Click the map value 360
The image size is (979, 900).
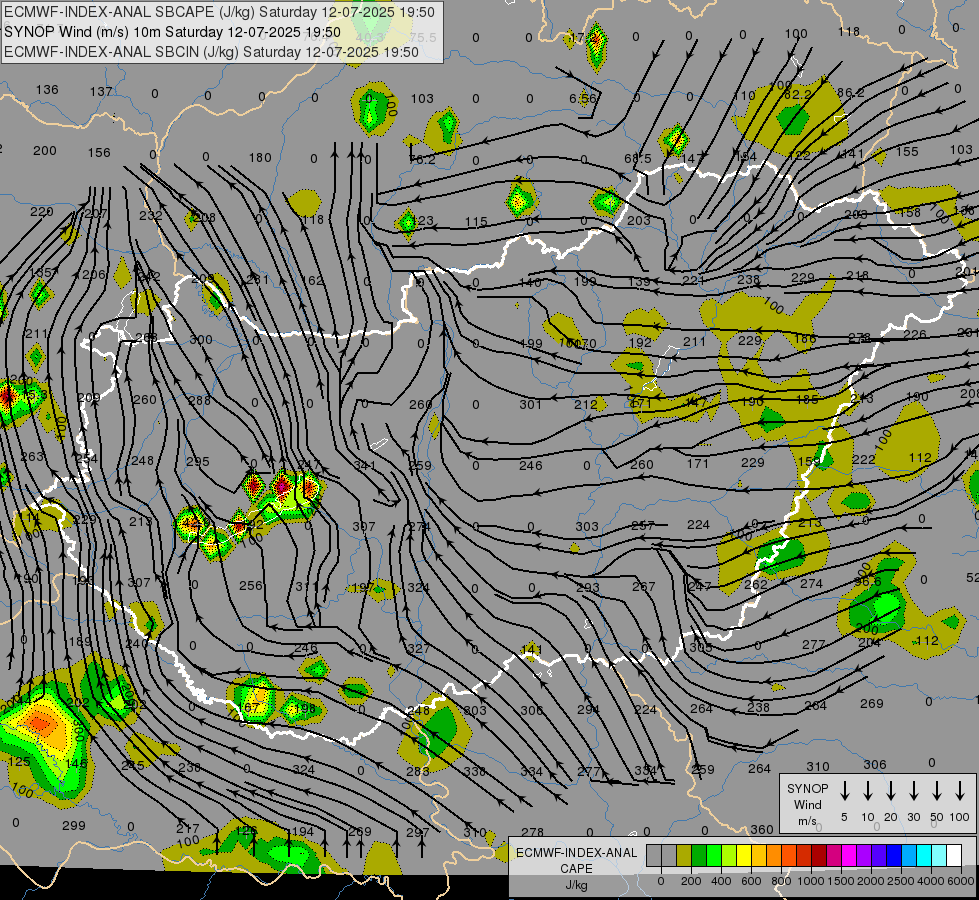pyautogui.click(x=762, y=829)
